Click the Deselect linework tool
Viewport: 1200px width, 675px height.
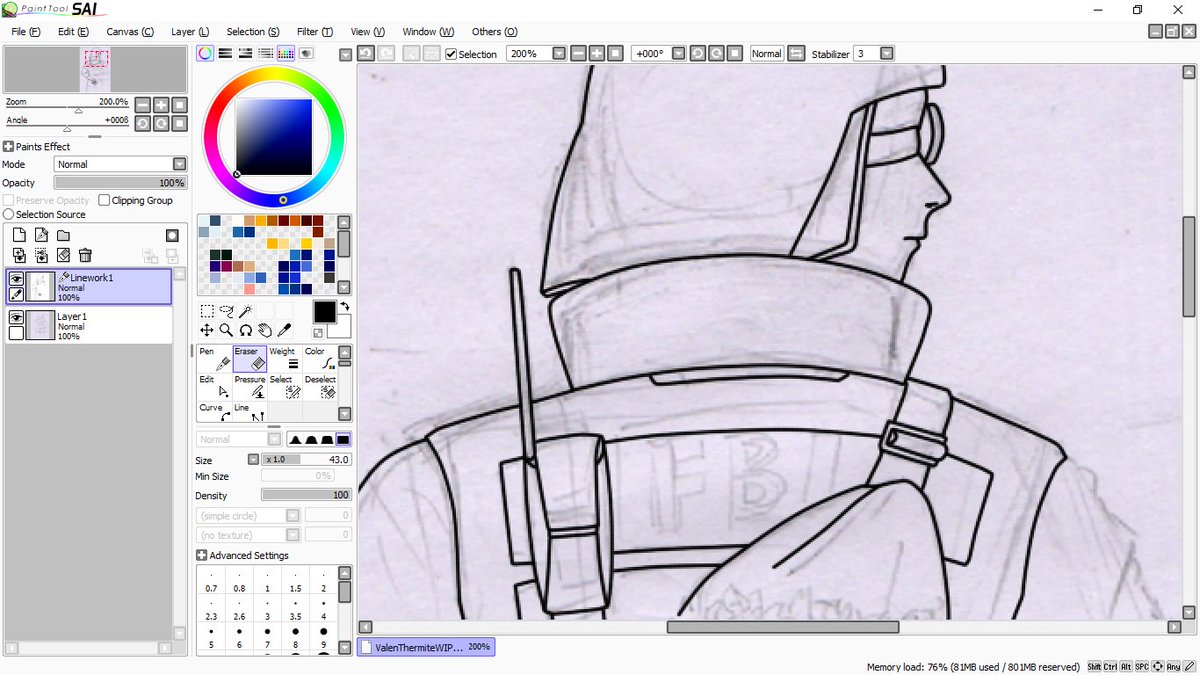[320, 386]
